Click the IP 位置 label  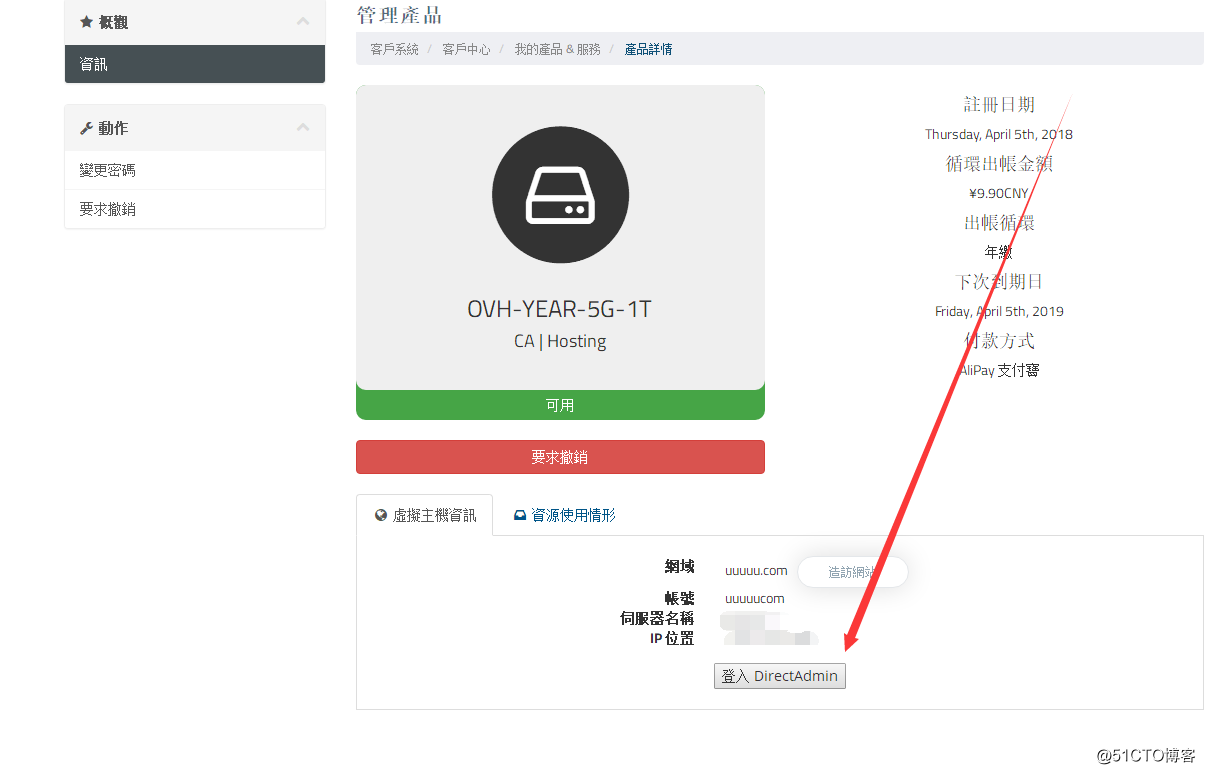click(x=672, y=638)
